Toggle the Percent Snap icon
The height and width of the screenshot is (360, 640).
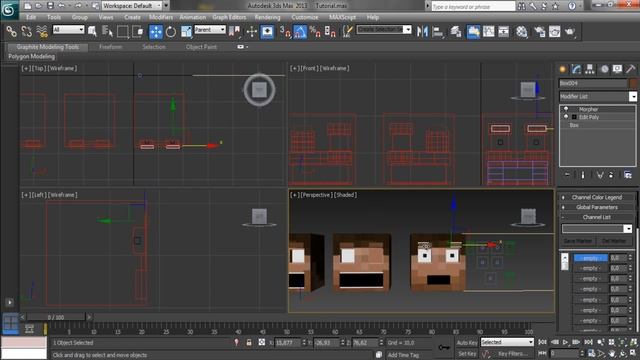pos(315,31)
